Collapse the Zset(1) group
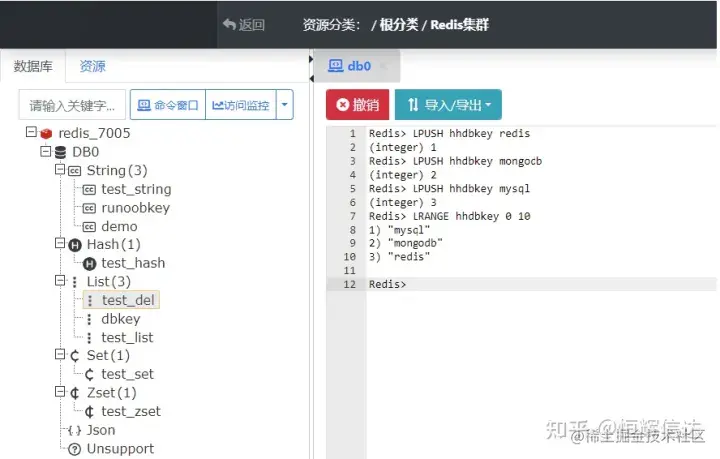Screen dimensions: 720x459 pyautogui.click(x=60, y=392)
